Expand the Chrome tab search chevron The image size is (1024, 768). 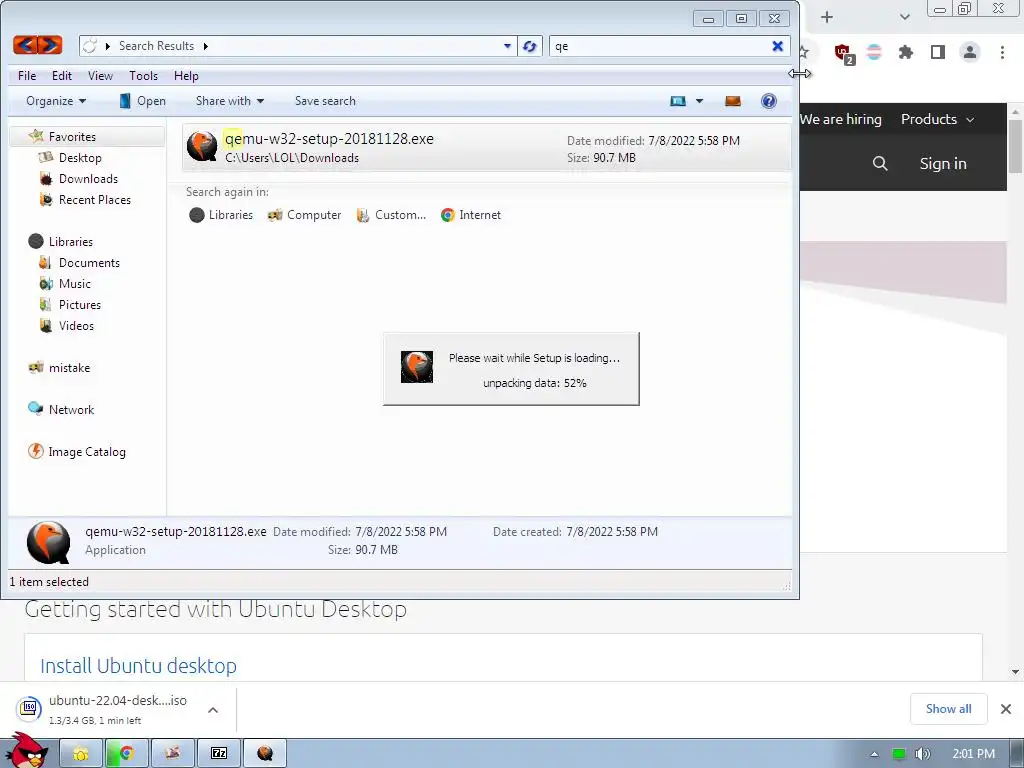[904, 17]
